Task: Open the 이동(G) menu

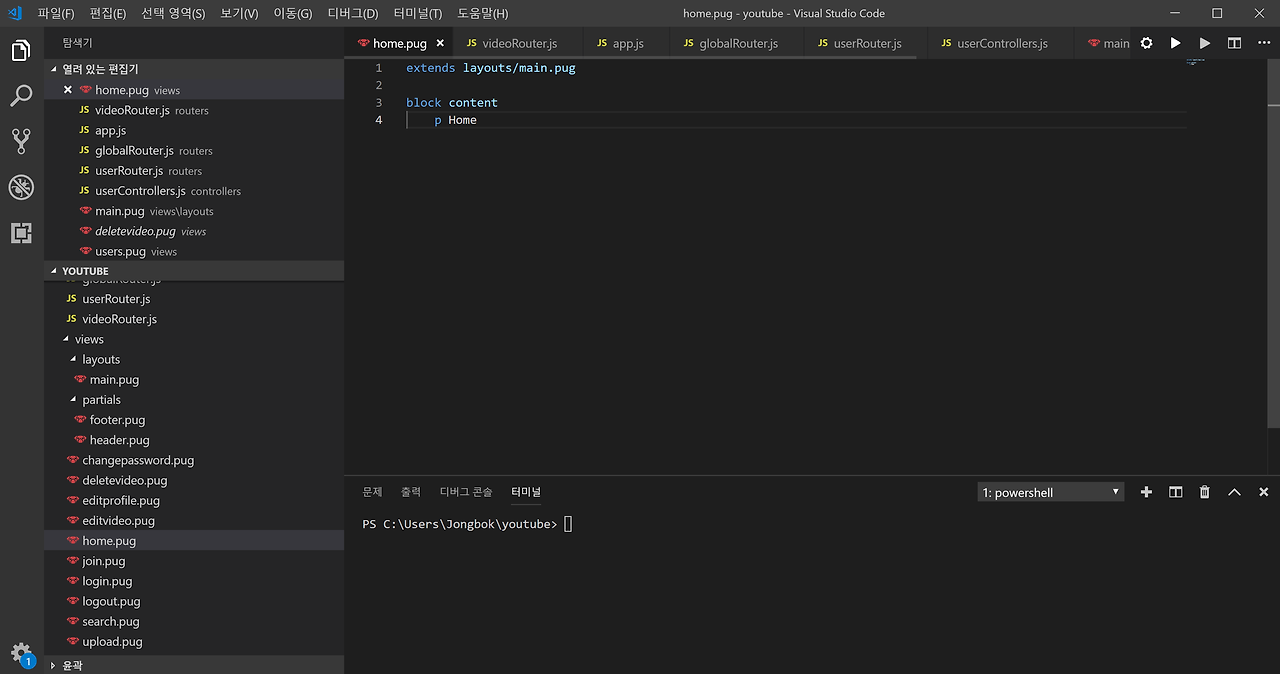Action: pos(293,13)
